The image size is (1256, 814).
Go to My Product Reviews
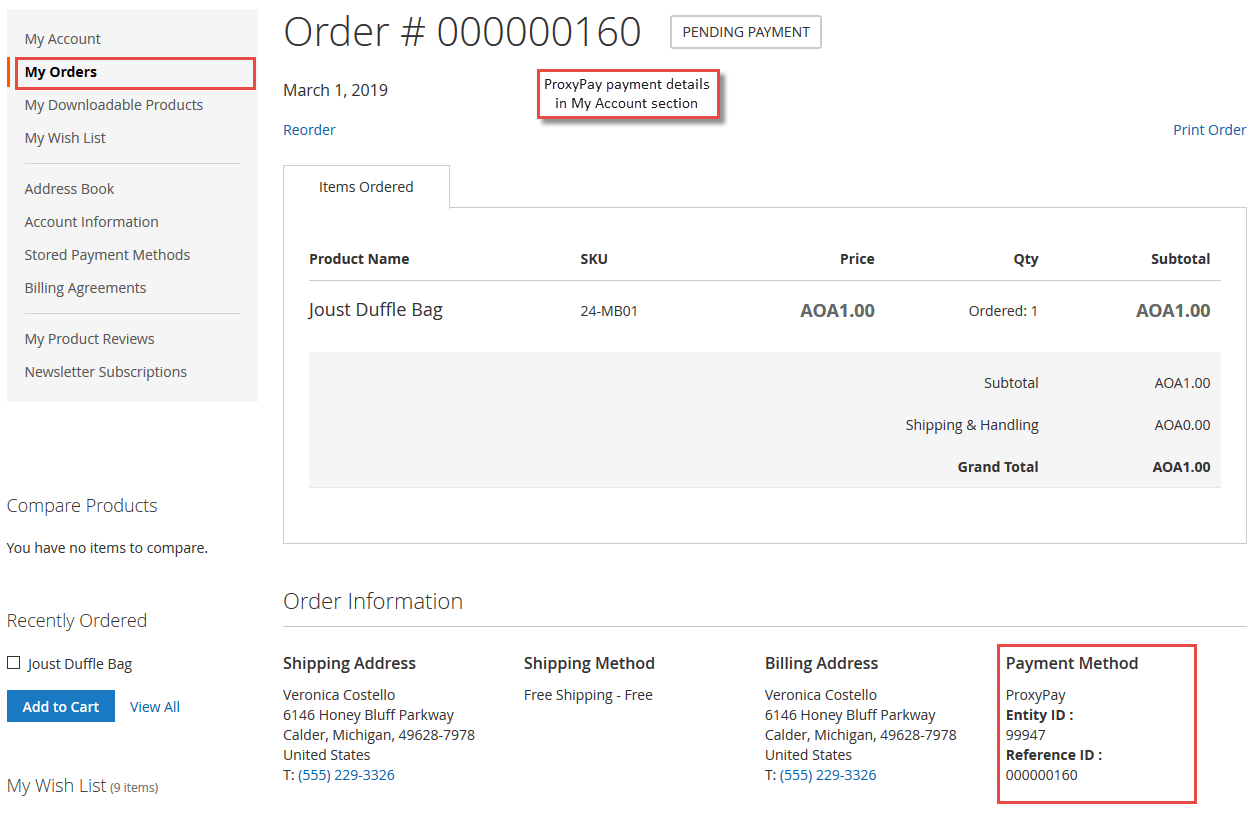(x=90, y=339)
